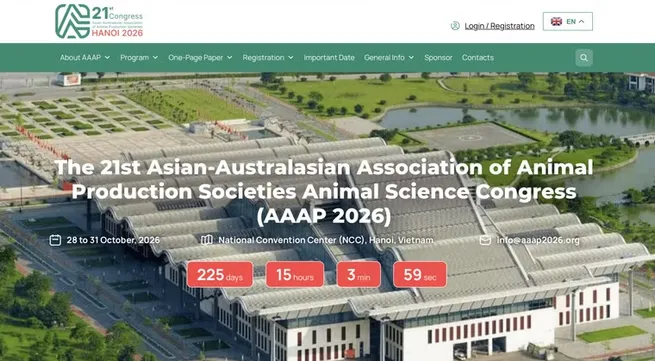Screen dimensions: 655x361
Task: Click the 59 sec countdown box
Action: [420, 275]
